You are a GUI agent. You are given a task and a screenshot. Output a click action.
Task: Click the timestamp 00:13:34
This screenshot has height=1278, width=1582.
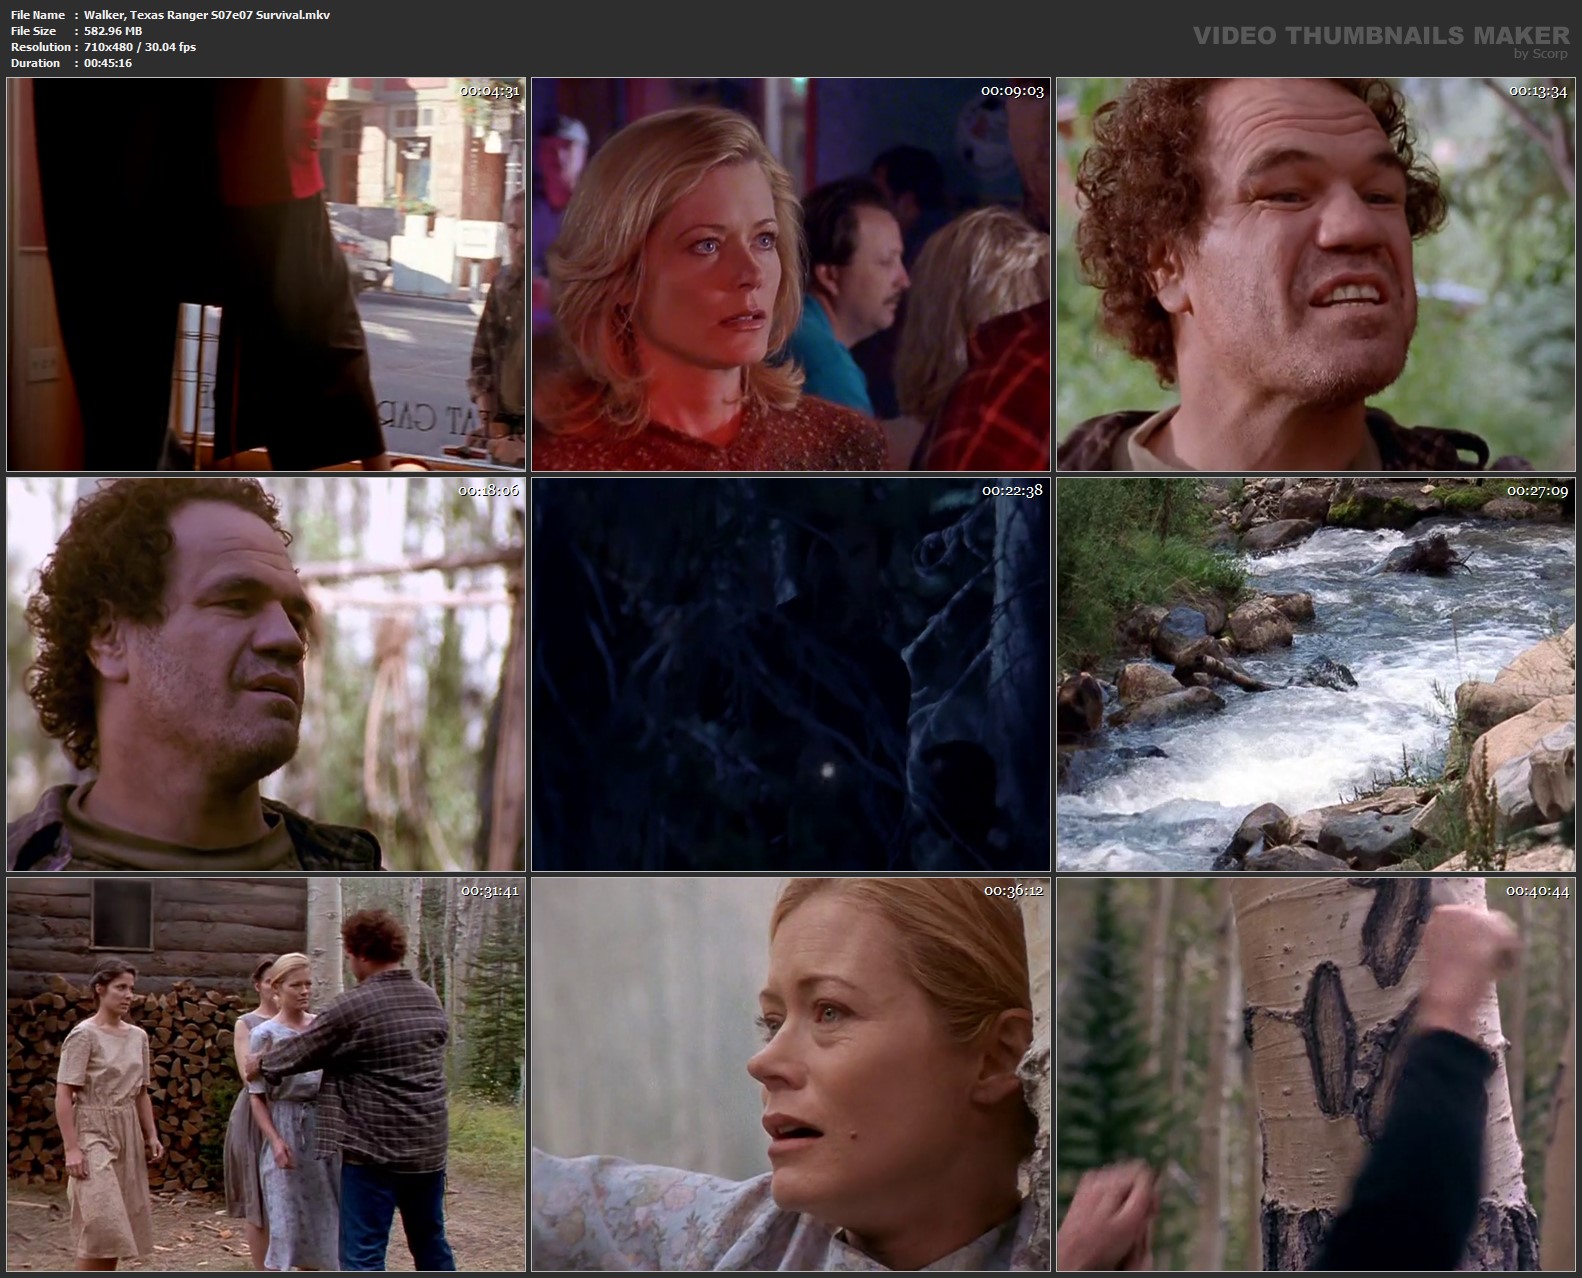1538,91
